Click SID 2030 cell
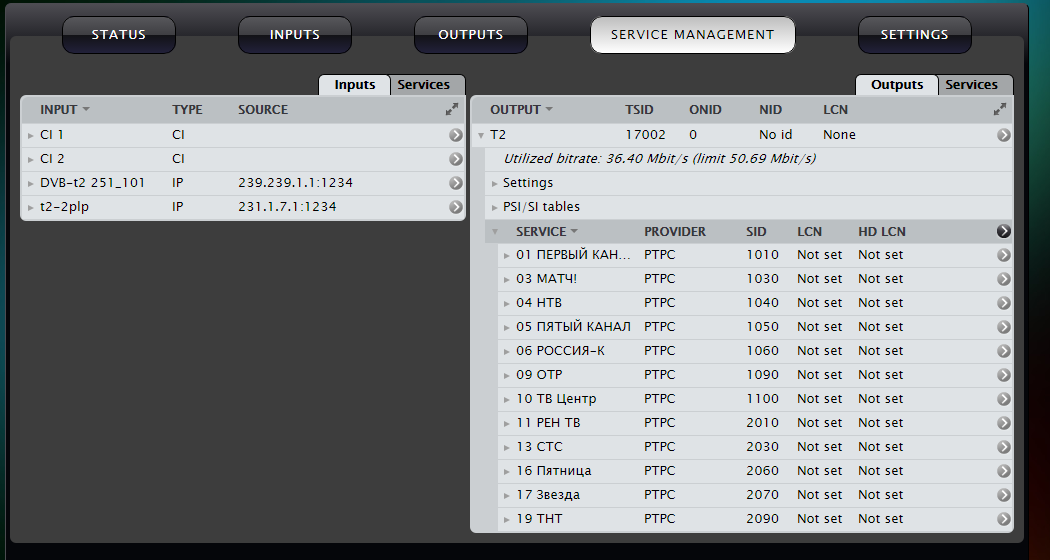The image size is (1050, 560). (763, 446)
